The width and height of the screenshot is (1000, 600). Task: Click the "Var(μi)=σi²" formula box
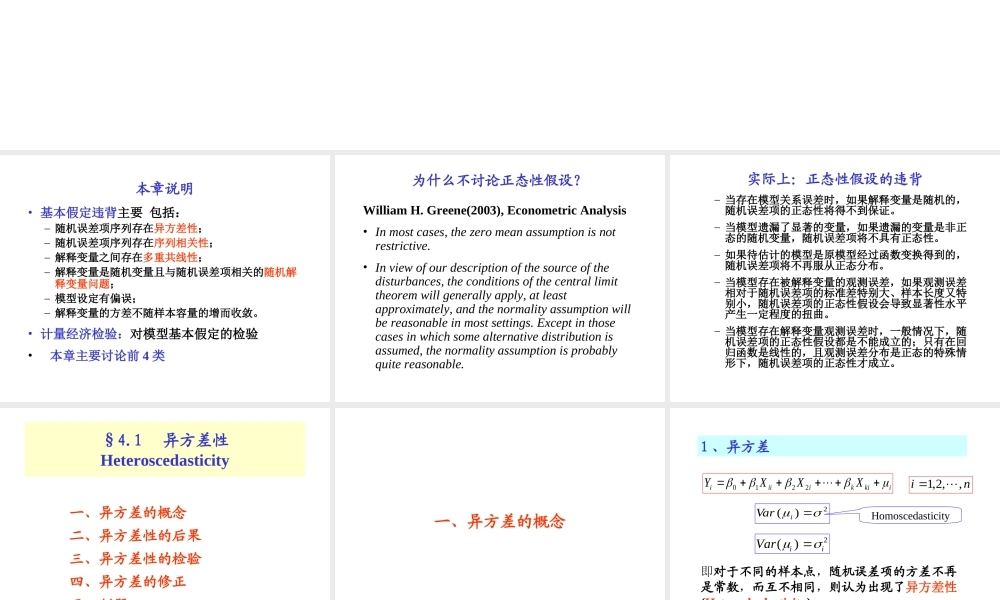click(793, 543)
